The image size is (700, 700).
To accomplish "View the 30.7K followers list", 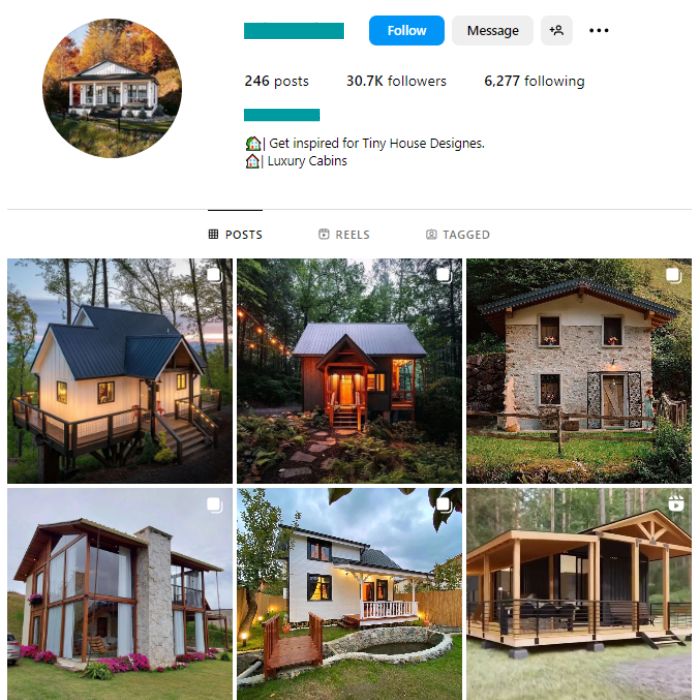I will [x=396, y=81].
